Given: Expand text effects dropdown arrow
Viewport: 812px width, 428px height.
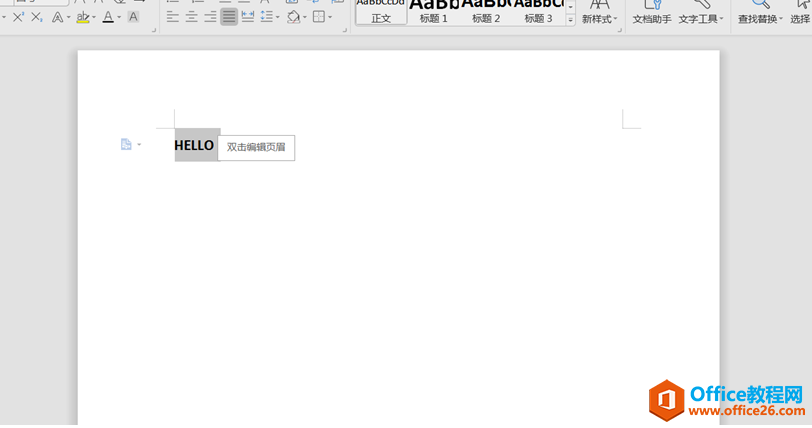Looking at the screenshot, I should coord(68,18).
